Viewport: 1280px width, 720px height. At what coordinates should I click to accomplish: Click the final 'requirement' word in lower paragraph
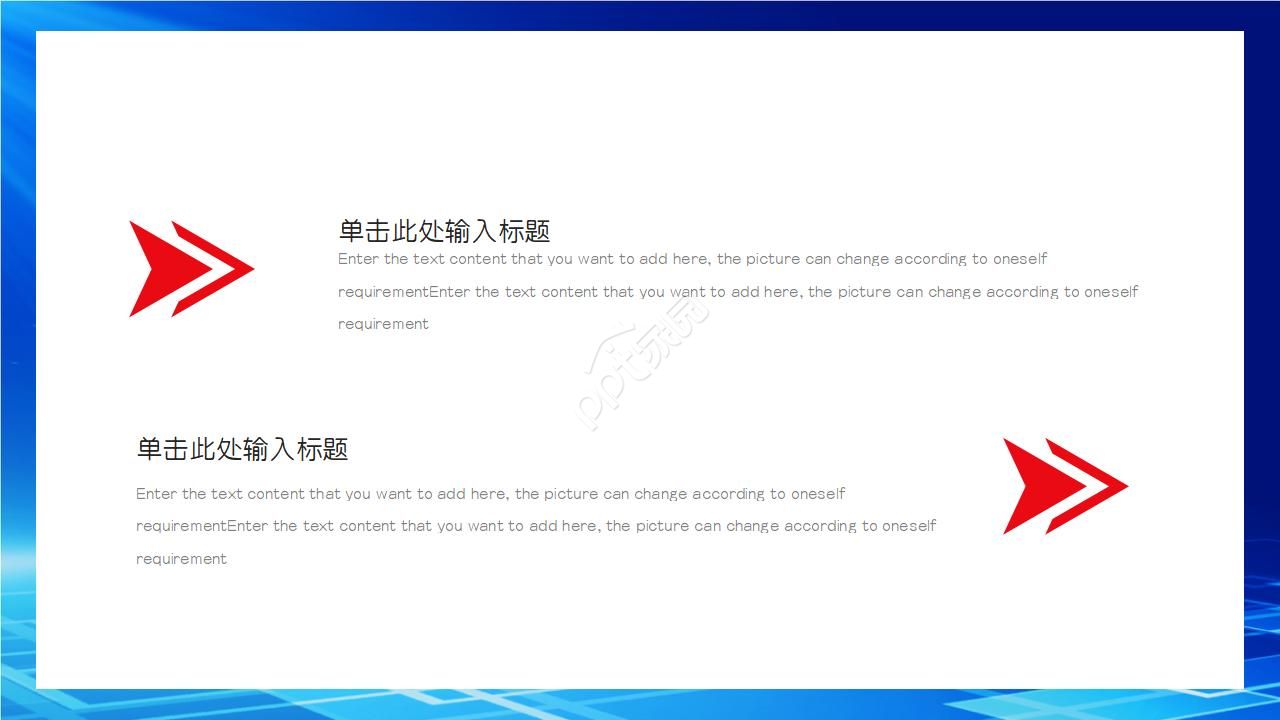coord(181,559)
